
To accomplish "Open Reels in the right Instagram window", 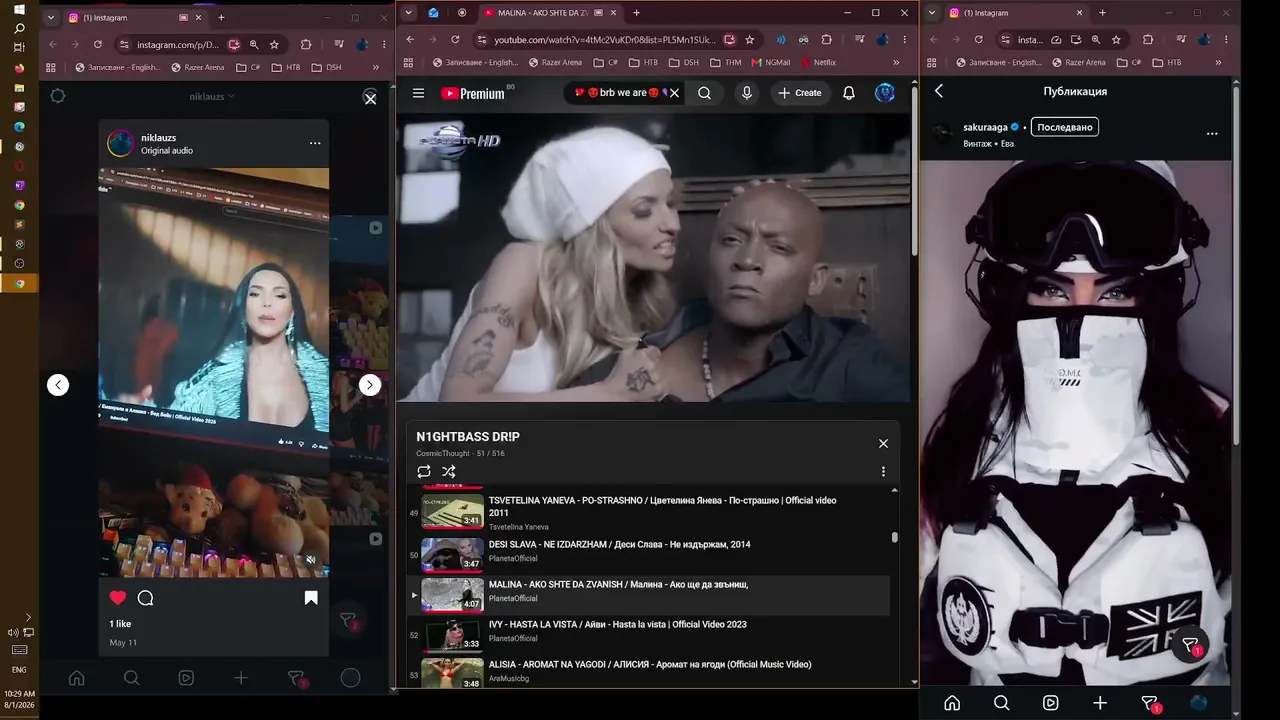I will 1050,703.
